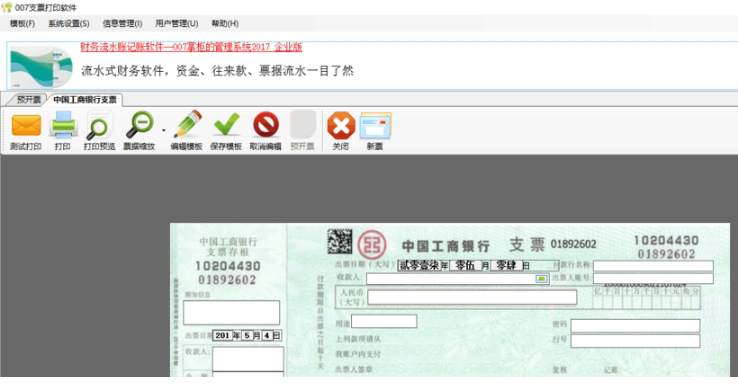Click the 关闭 red X icon
Screen dimensions: 738x392
point(341,125)
